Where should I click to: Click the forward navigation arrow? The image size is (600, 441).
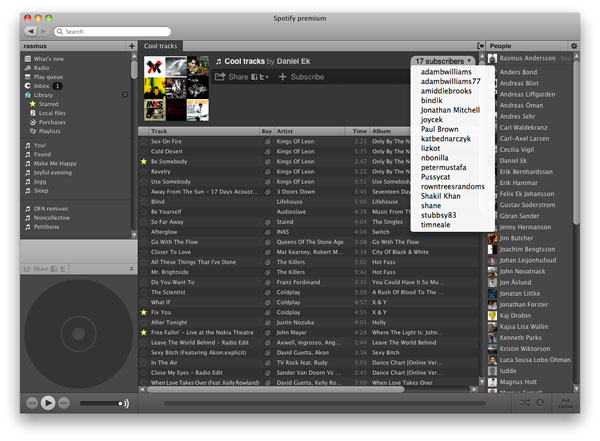point(44,31)
